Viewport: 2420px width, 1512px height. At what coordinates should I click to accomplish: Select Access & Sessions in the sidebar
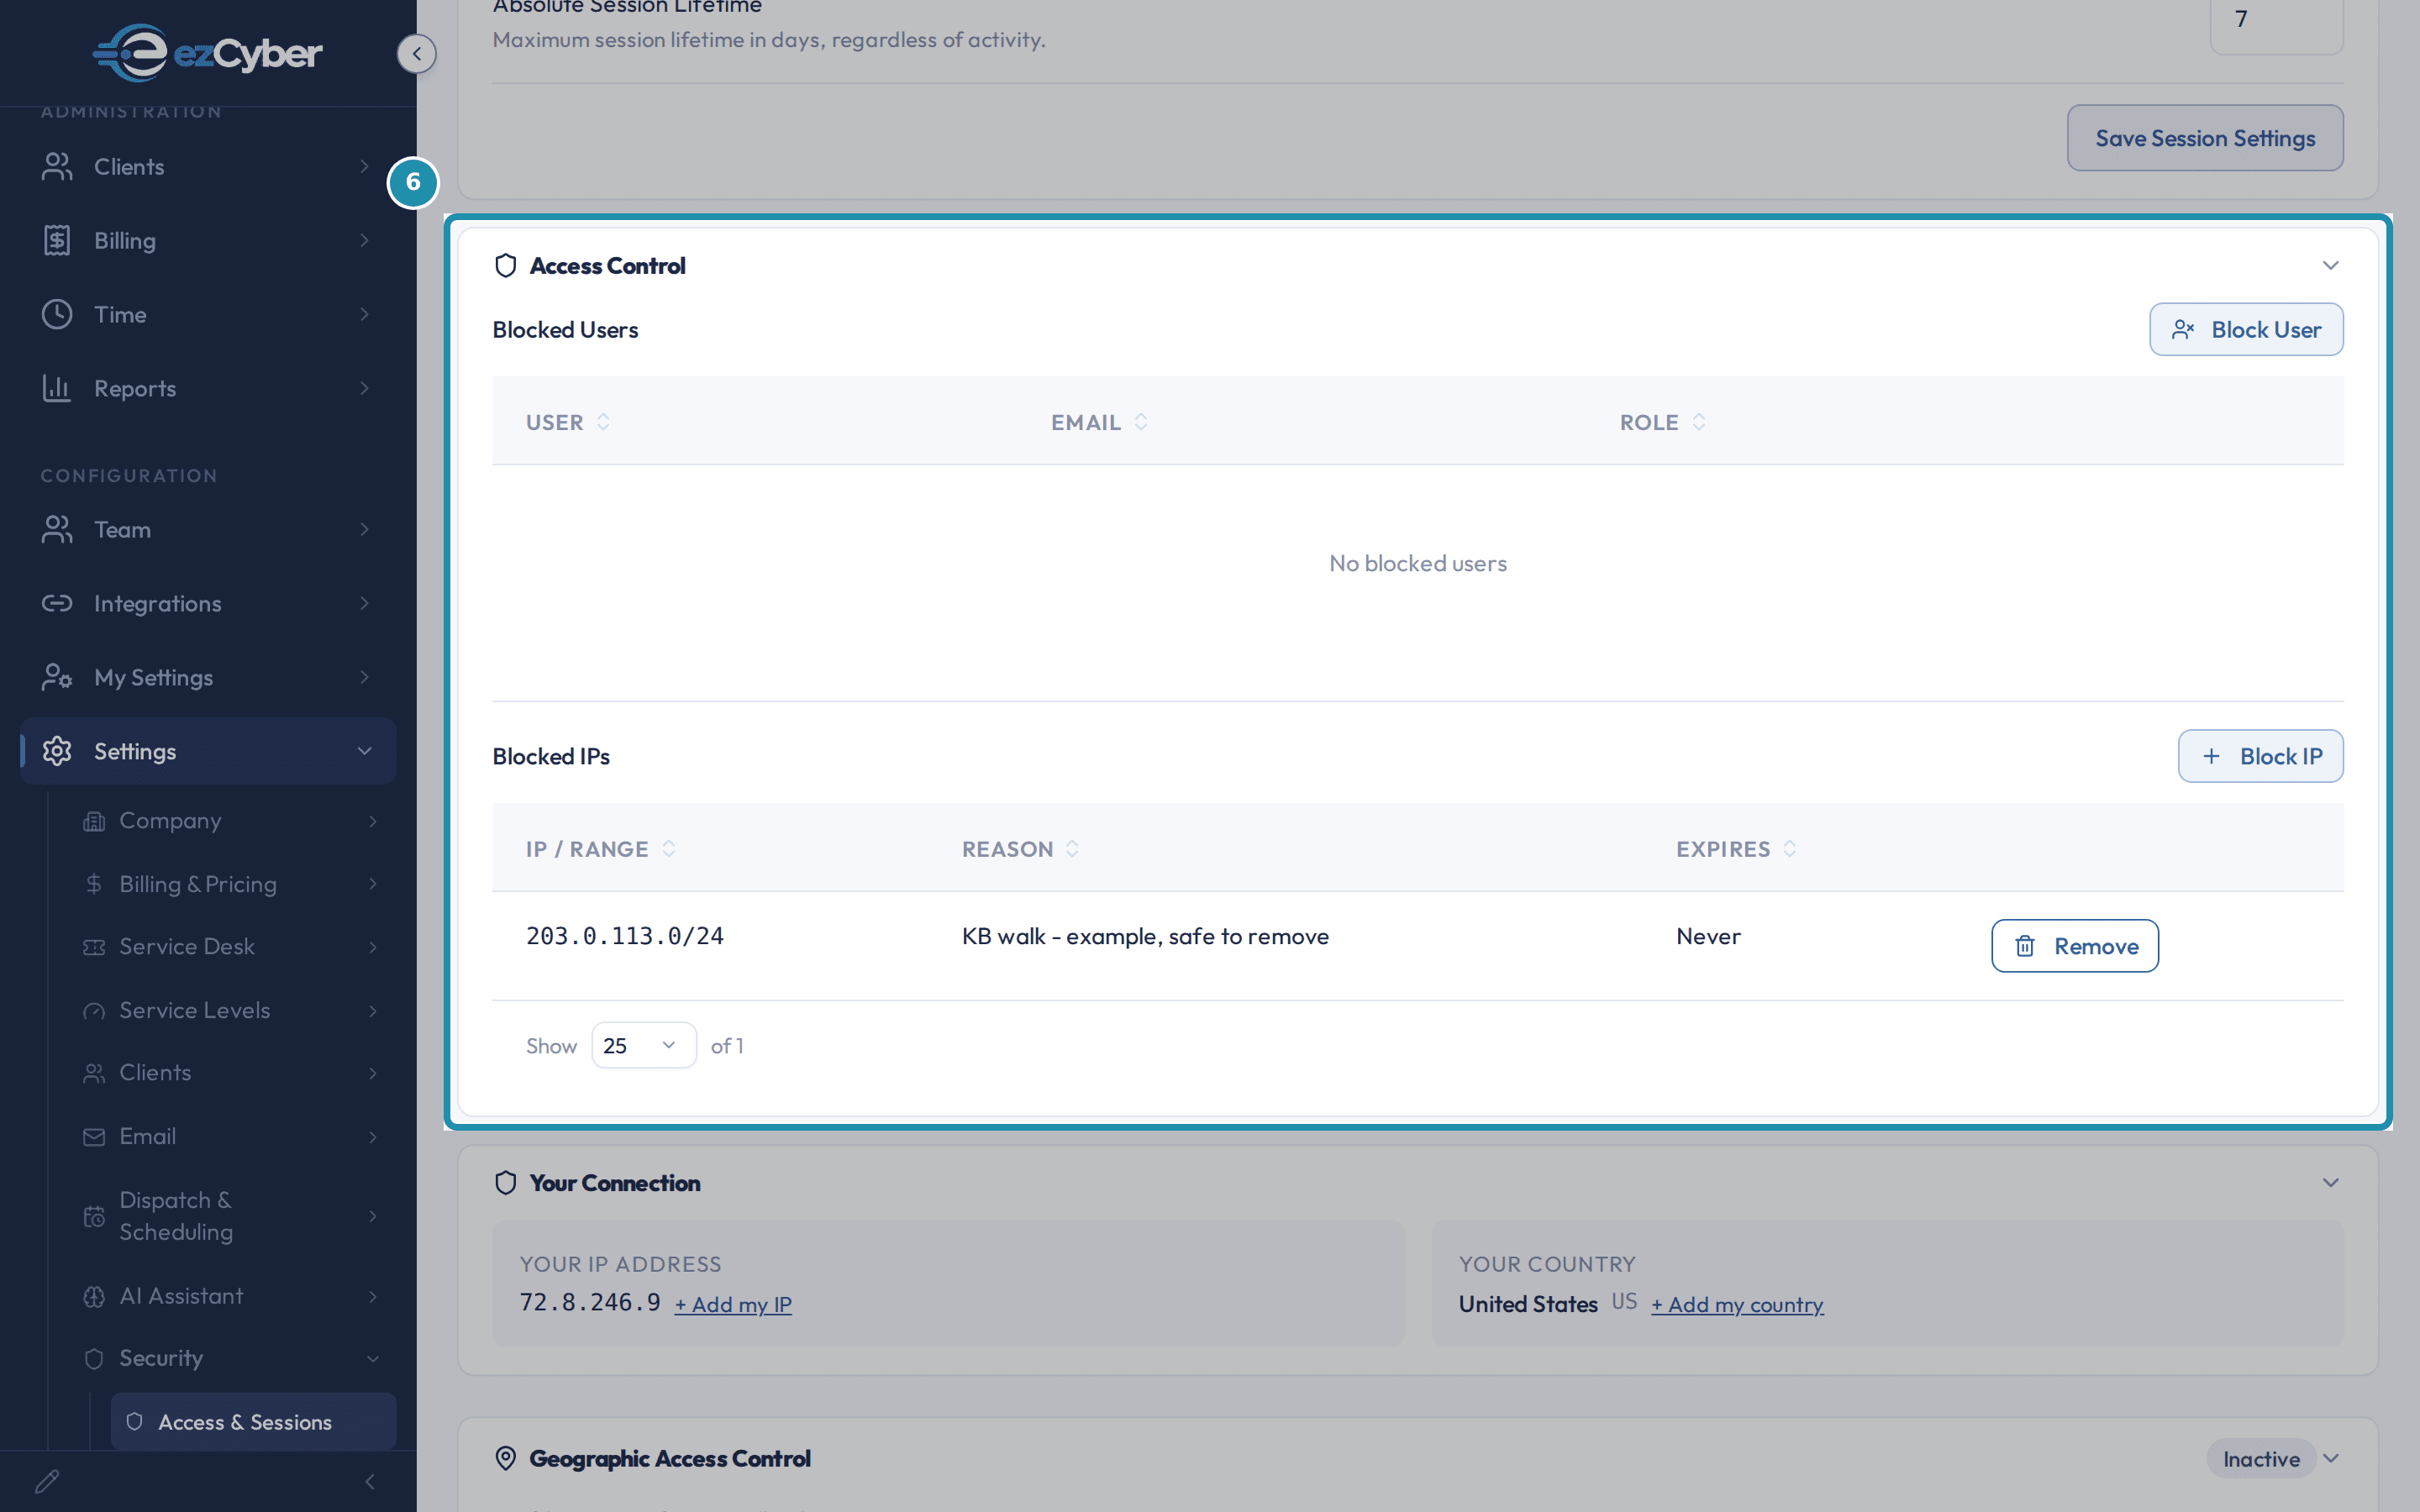pos(253,1421)
